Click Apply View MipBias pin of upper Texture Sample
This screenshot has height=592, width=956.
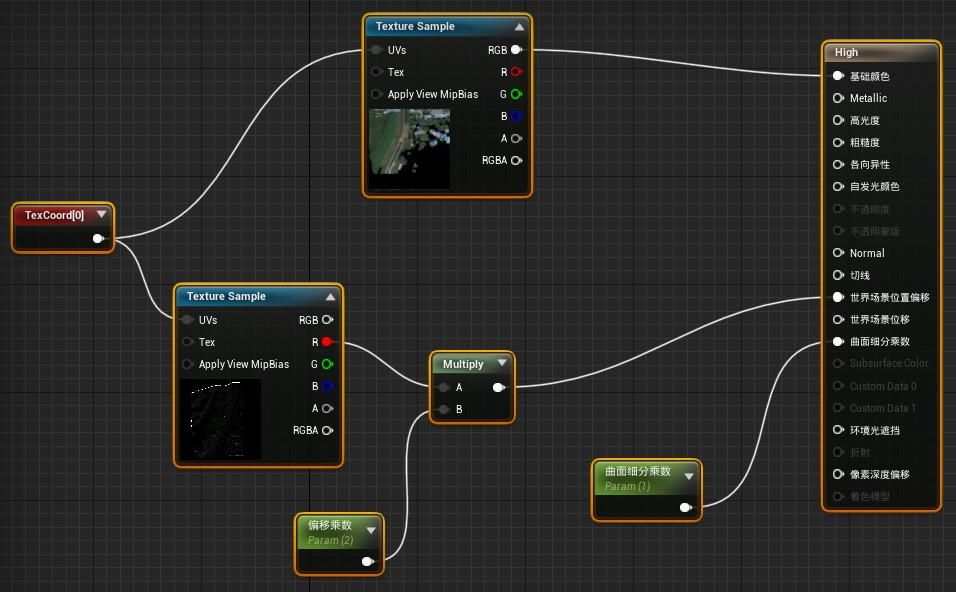coord(376,94)
